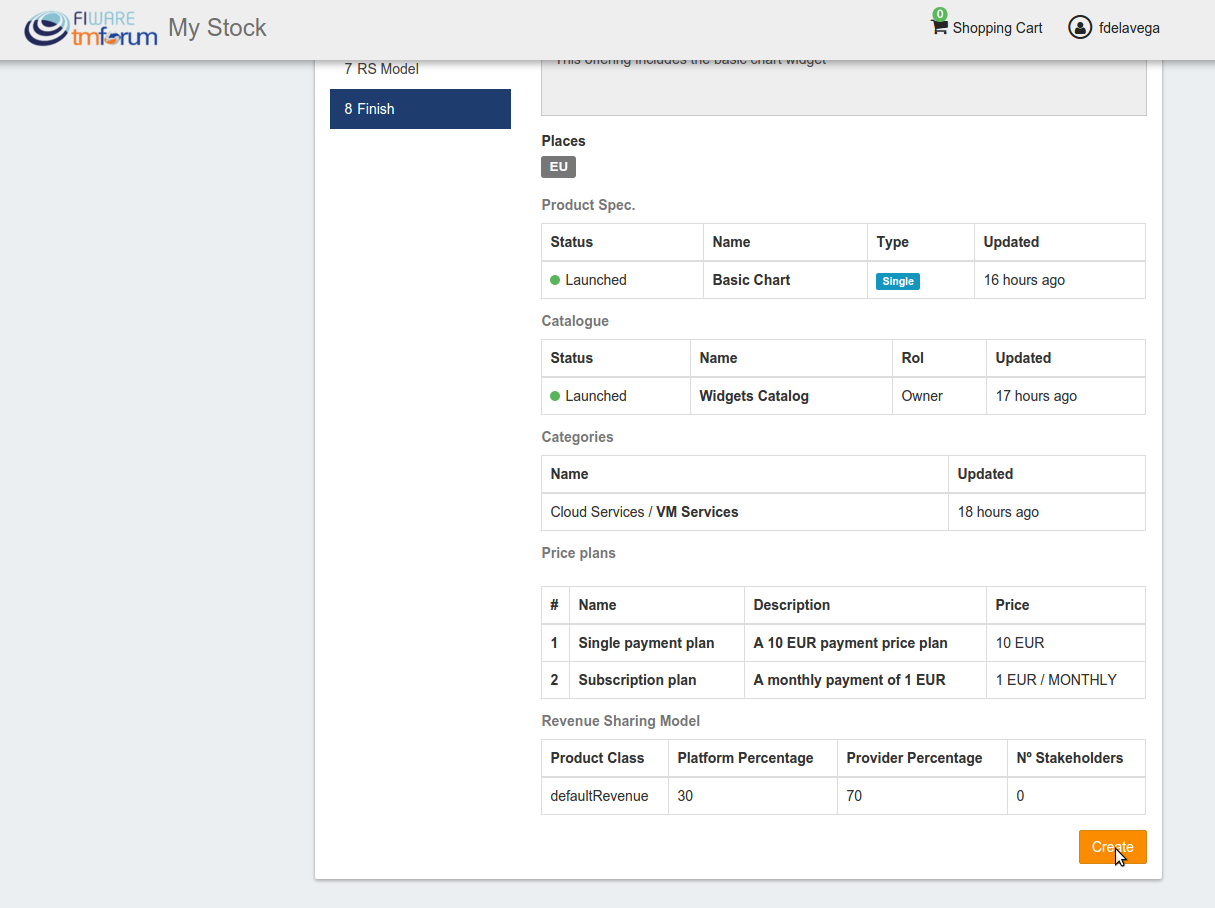Select step 8 Finish
1215x908 pixels.
coord(420,109)
